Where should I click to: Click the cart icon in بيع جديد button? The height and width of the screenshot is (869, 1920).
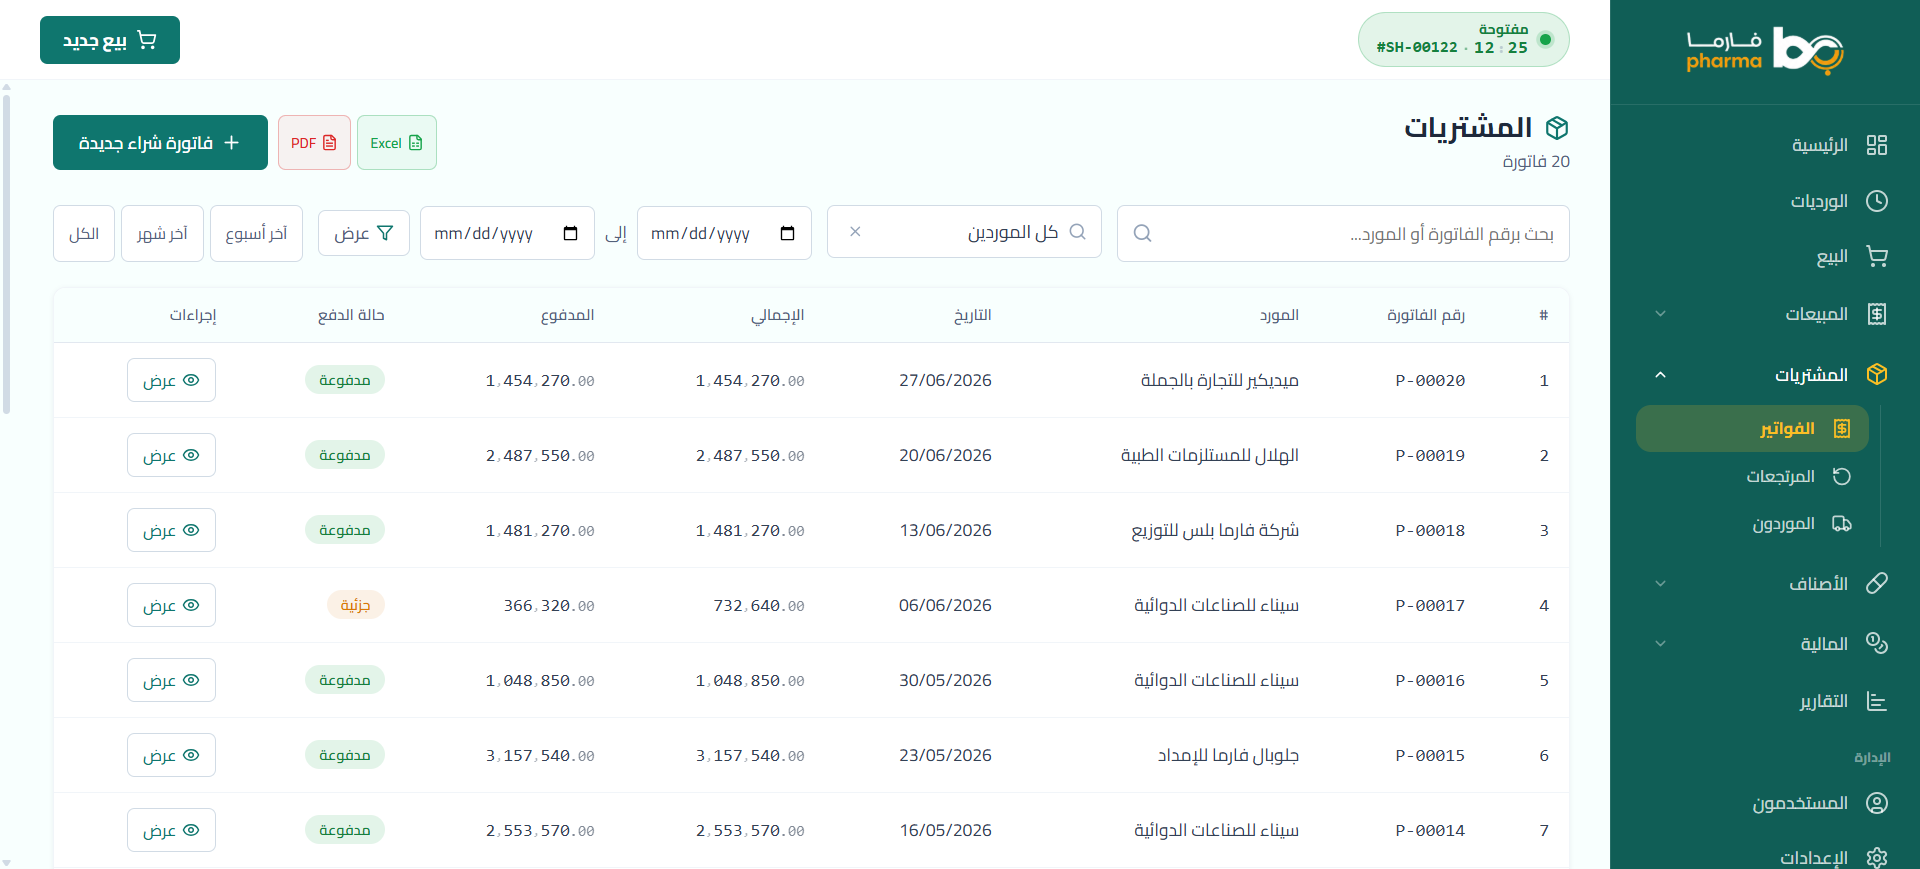[x=147, y=40]
